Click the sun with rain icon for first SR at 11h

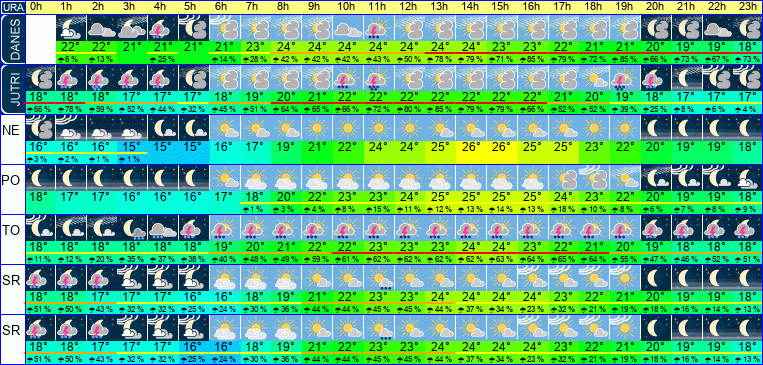click(x=378, y=278)
